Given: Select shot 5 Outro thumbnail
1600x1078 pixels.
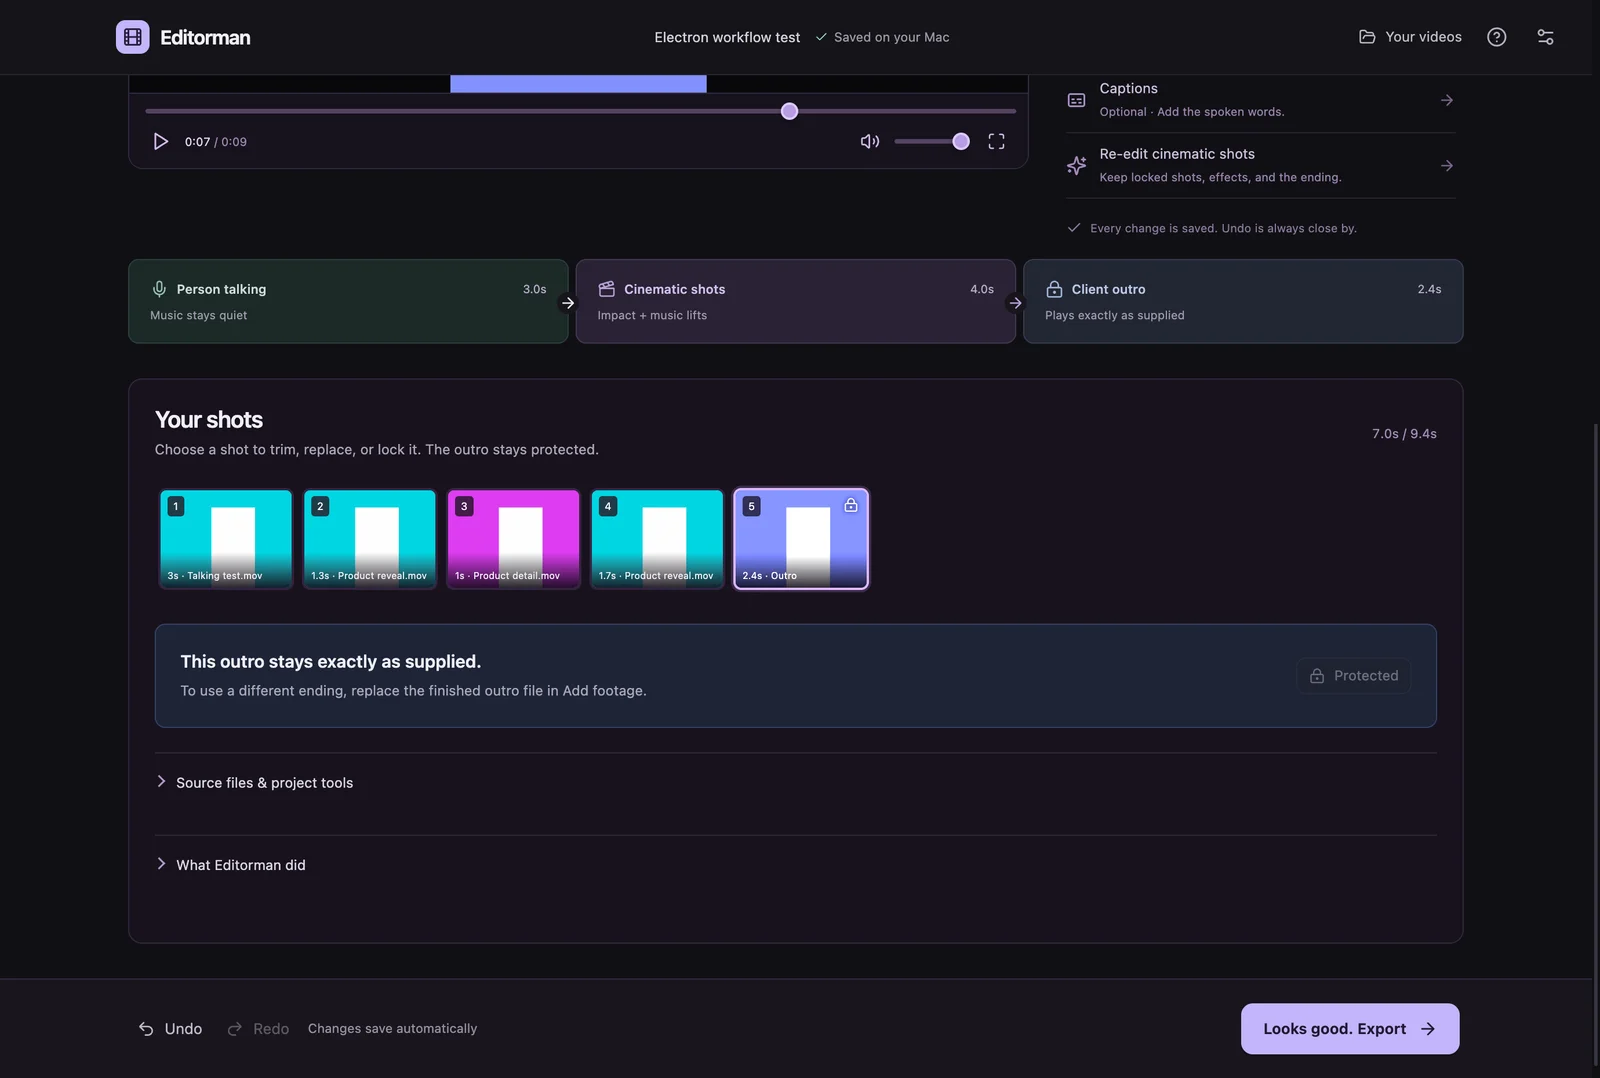Looking at the screenshot, I should (801, 539).
